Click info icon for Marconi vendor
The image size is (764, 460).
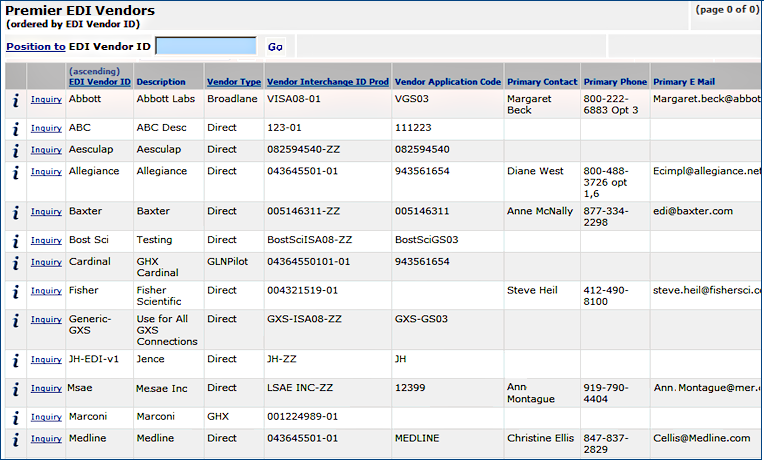[x=16, y=417]
